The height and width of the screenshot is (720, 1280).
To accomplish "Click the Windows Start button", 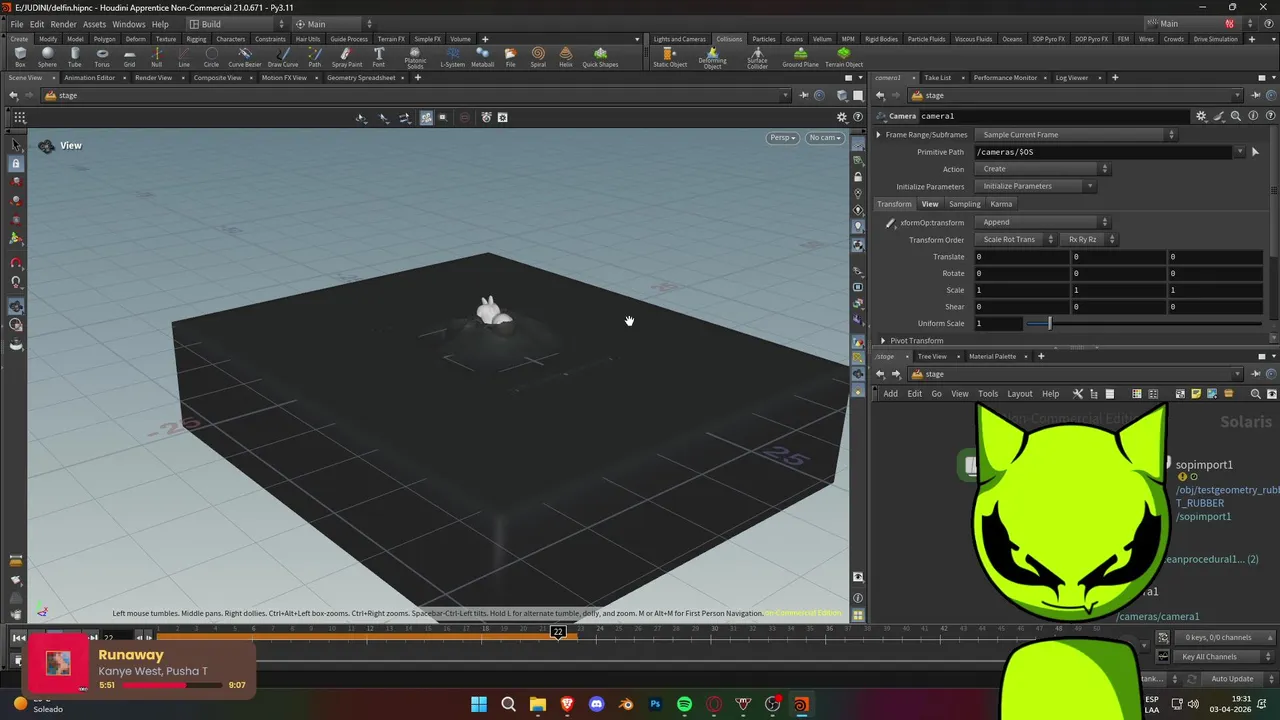I will coord(479,704).
